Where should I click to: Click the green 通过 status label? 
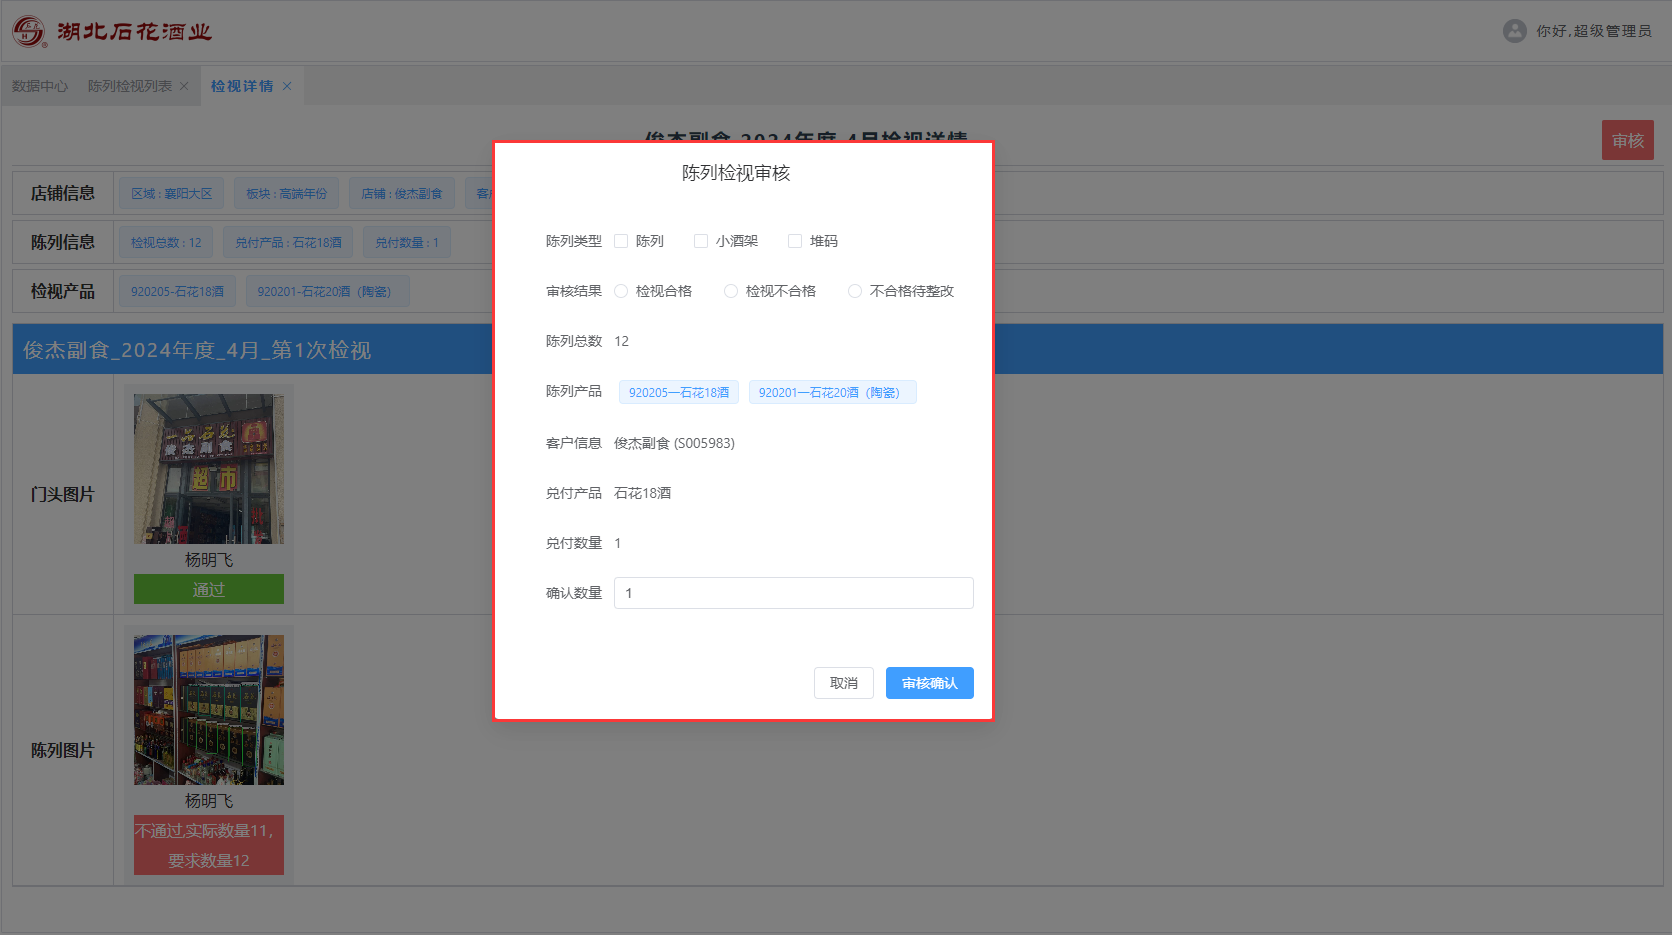point(209,589)
